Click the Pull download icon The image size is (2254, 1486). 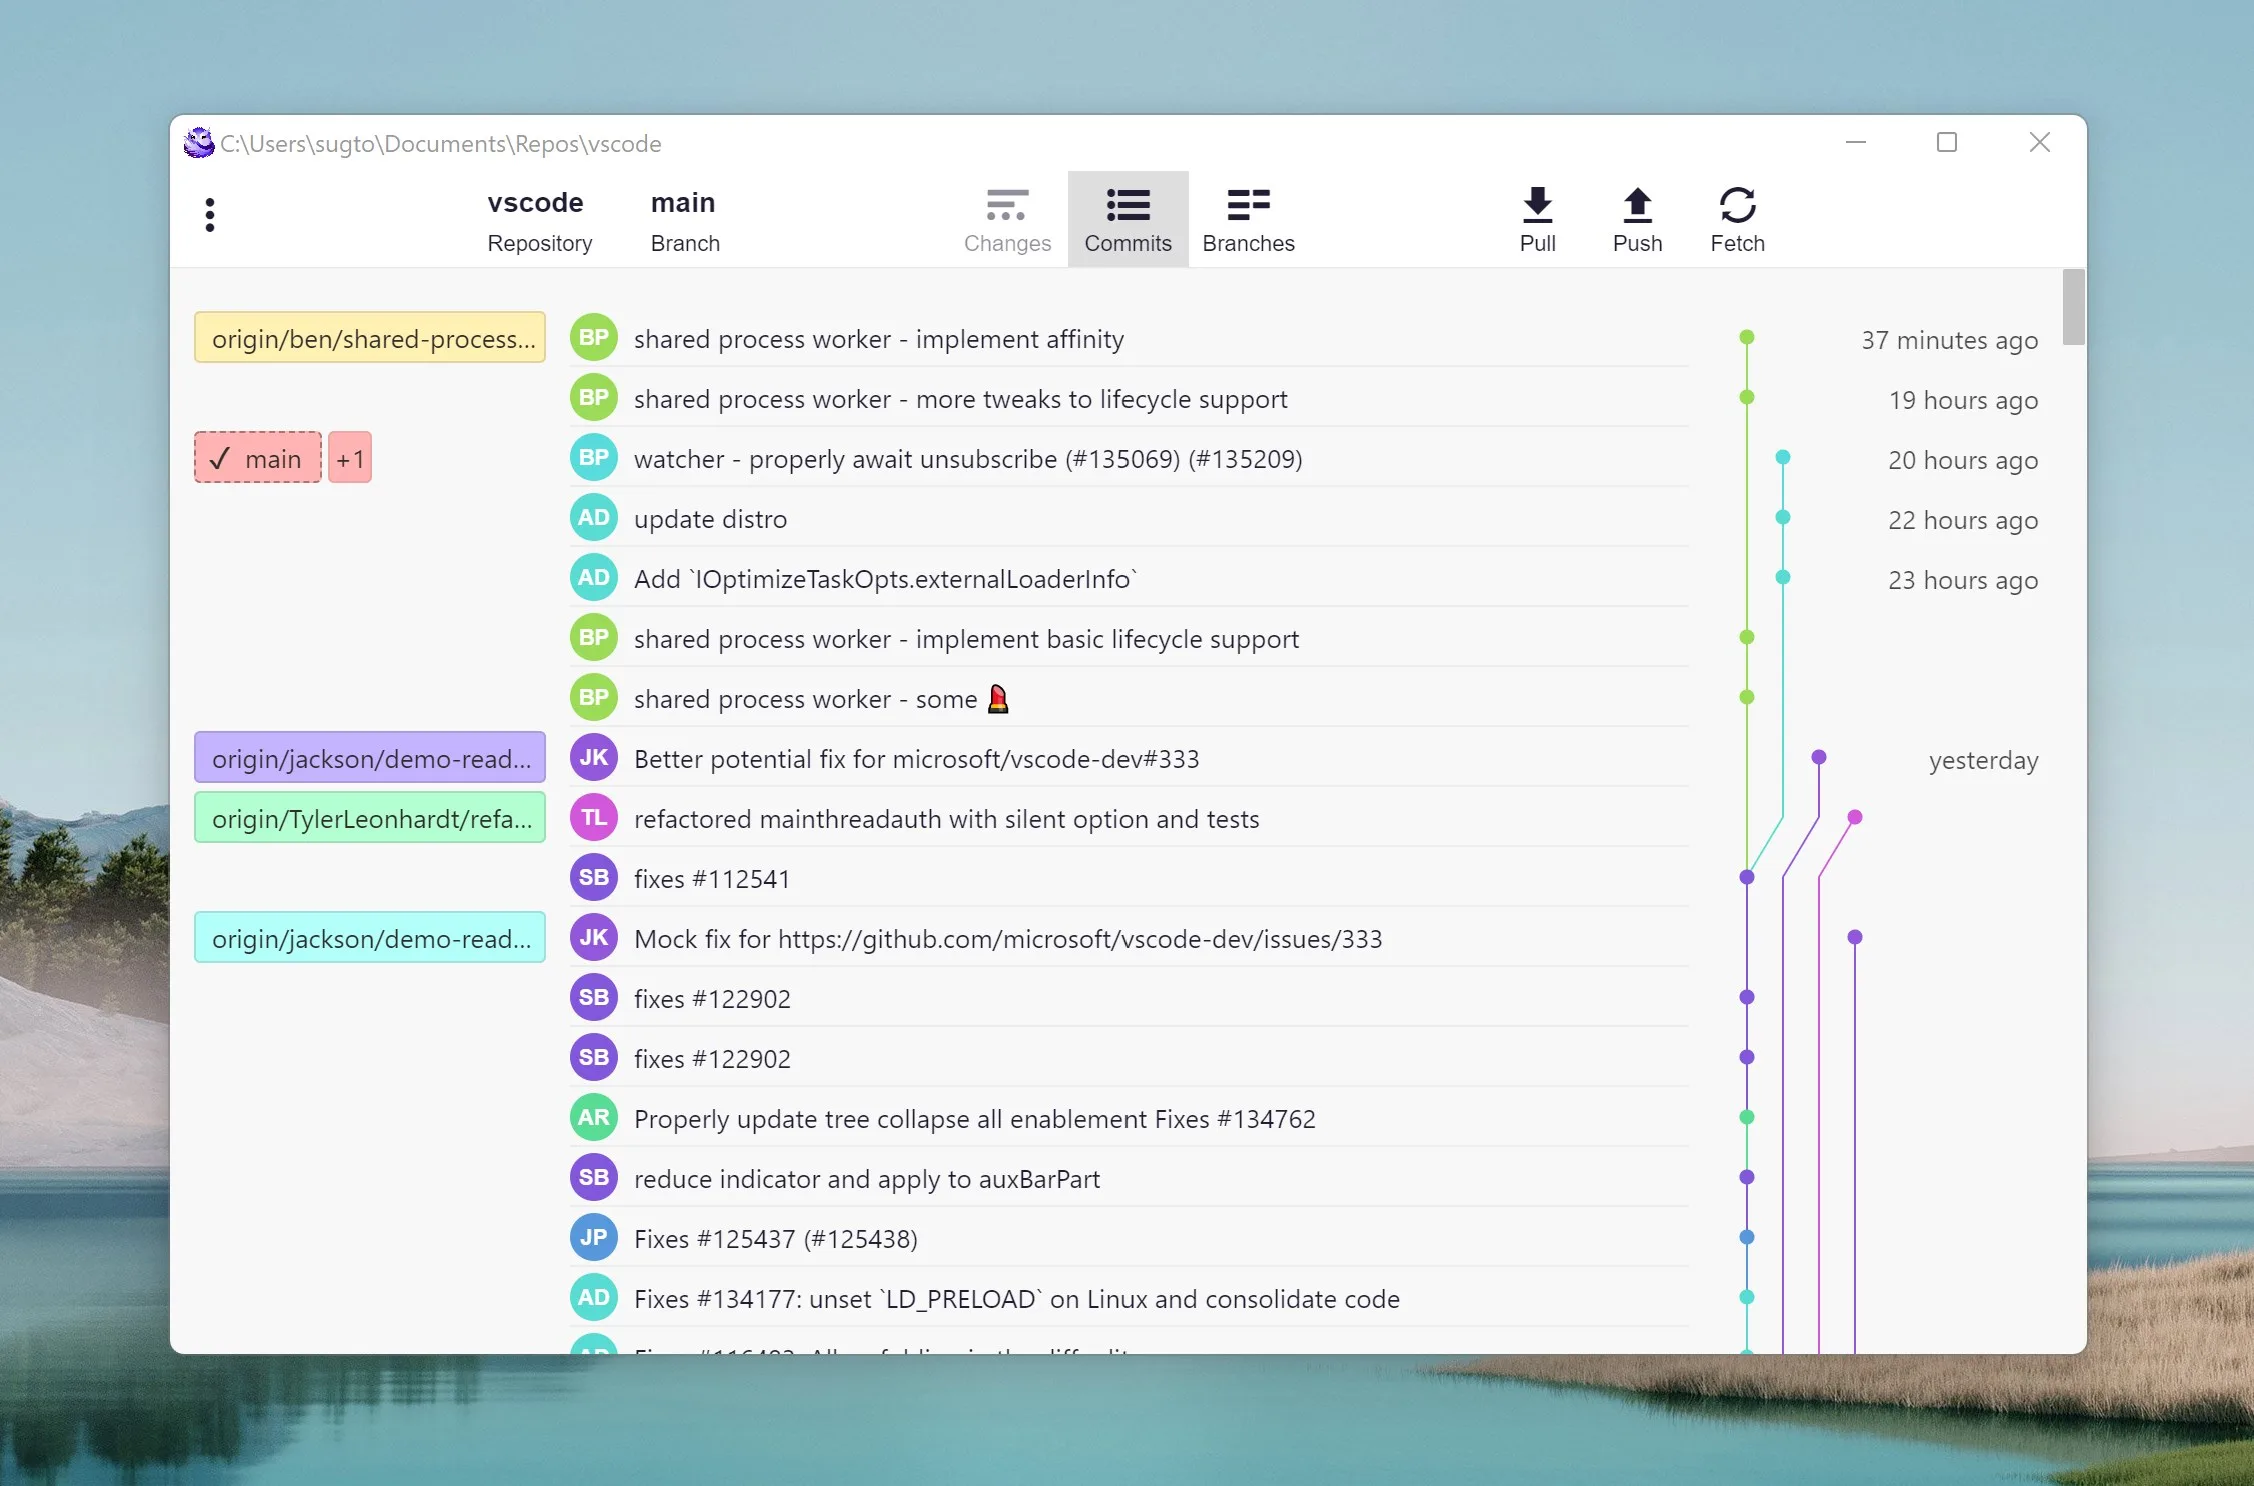click(x=1537, y=205)
